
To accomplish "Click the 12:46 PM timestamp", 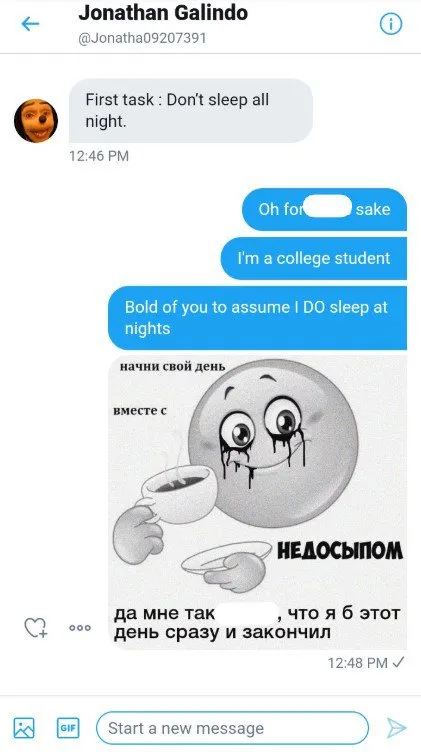I will pos(99,156).
